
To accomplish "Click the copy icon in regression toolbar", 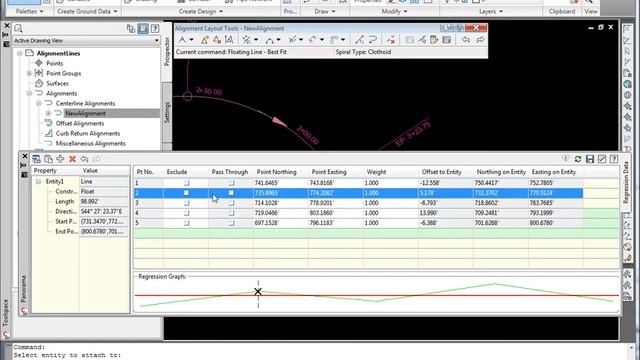I will [48, 159].
